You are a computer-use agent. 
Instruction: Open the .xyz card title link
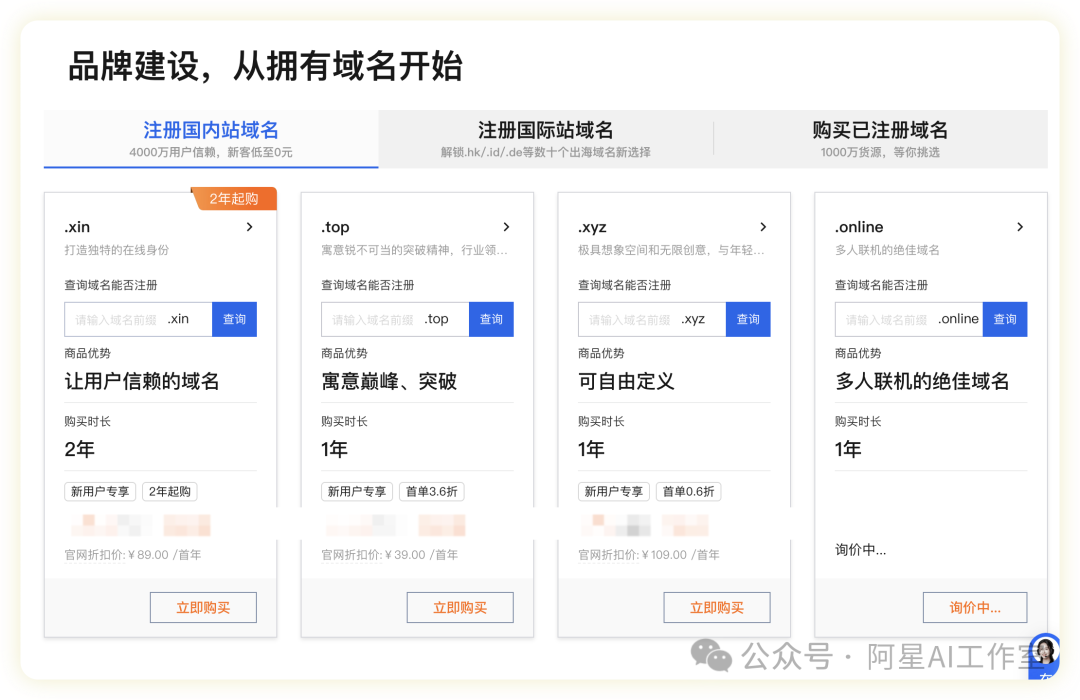592,227
